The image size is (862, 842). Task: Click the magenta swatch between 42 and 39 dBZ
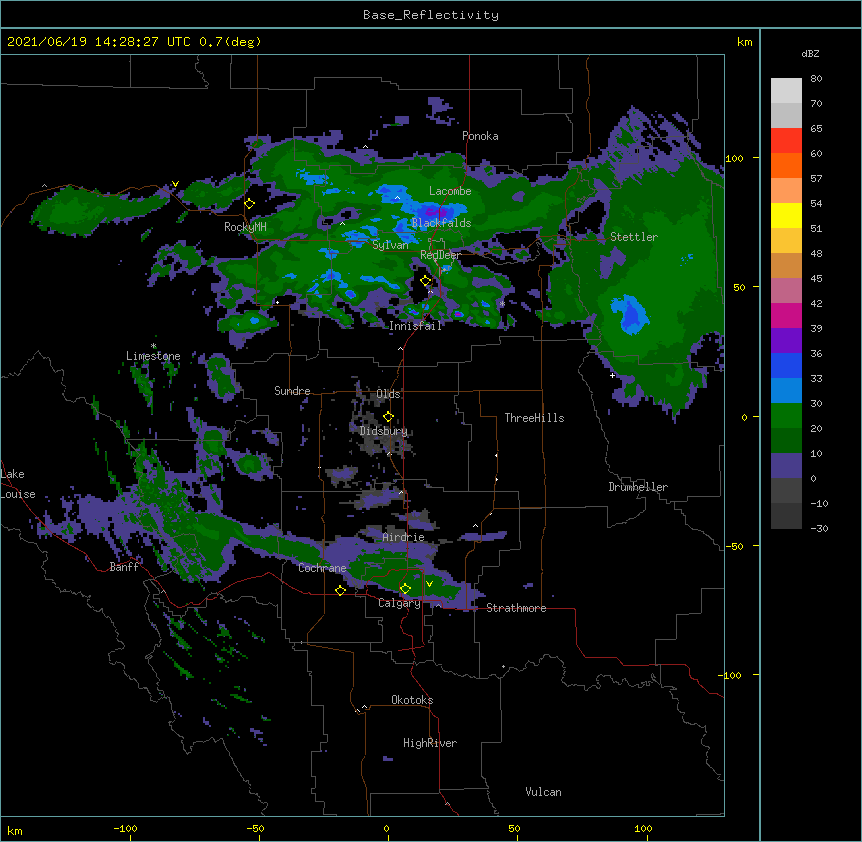point(786,315)
